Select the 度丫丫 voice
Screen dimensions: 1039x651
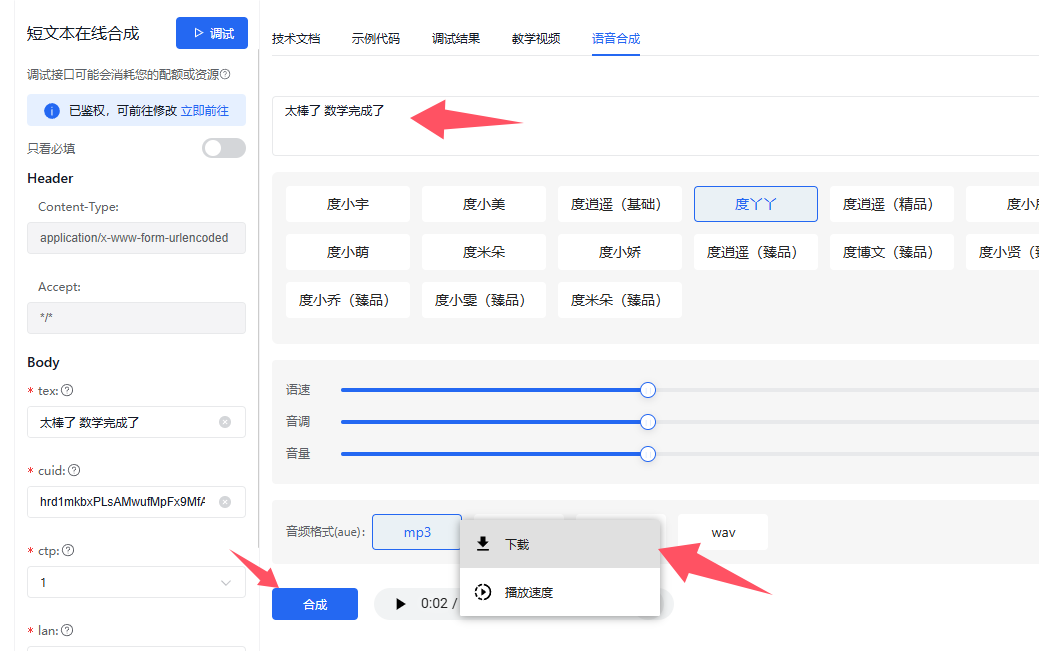pyautogui.click(x=755, y=204)
